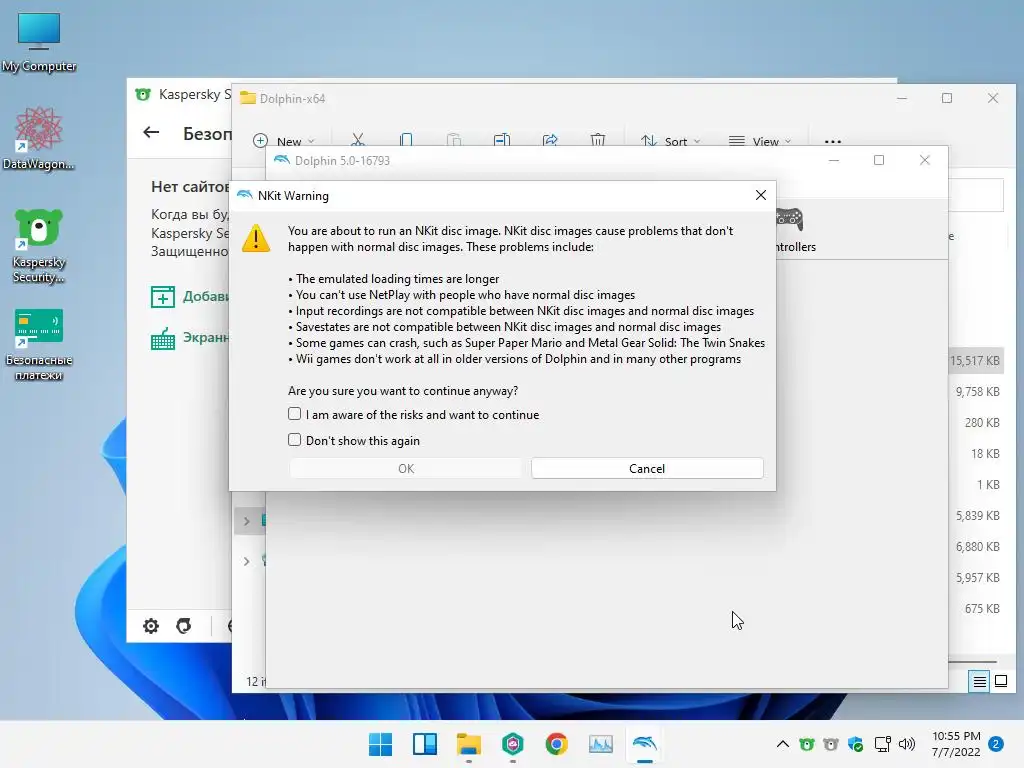Viewport: 1024px width, 768px height.
Task: Open Kaspersky Security desktop shortcut
Action: pos(39,246)
